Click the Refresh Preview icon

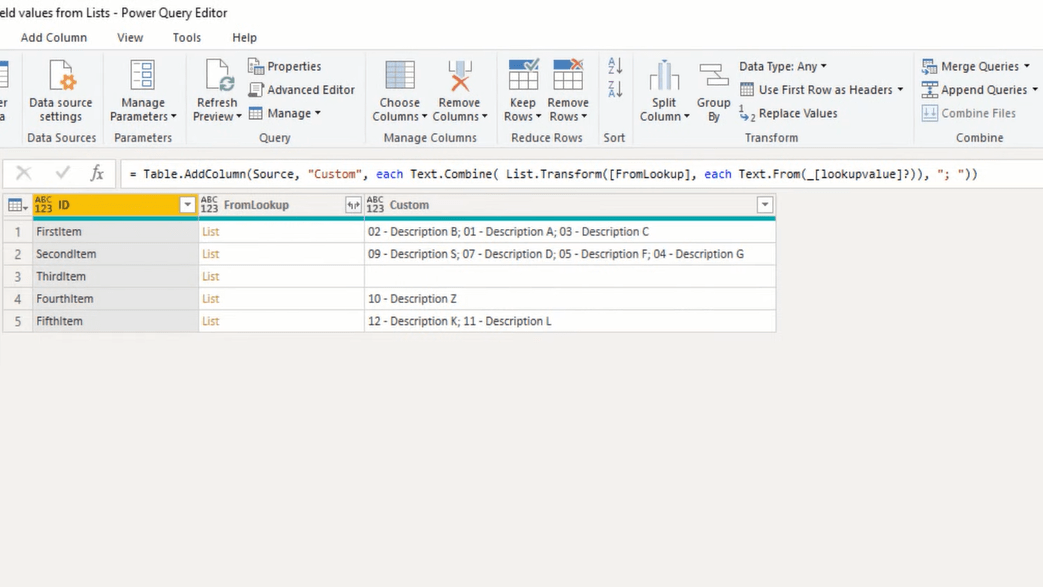tap(219, 75)
